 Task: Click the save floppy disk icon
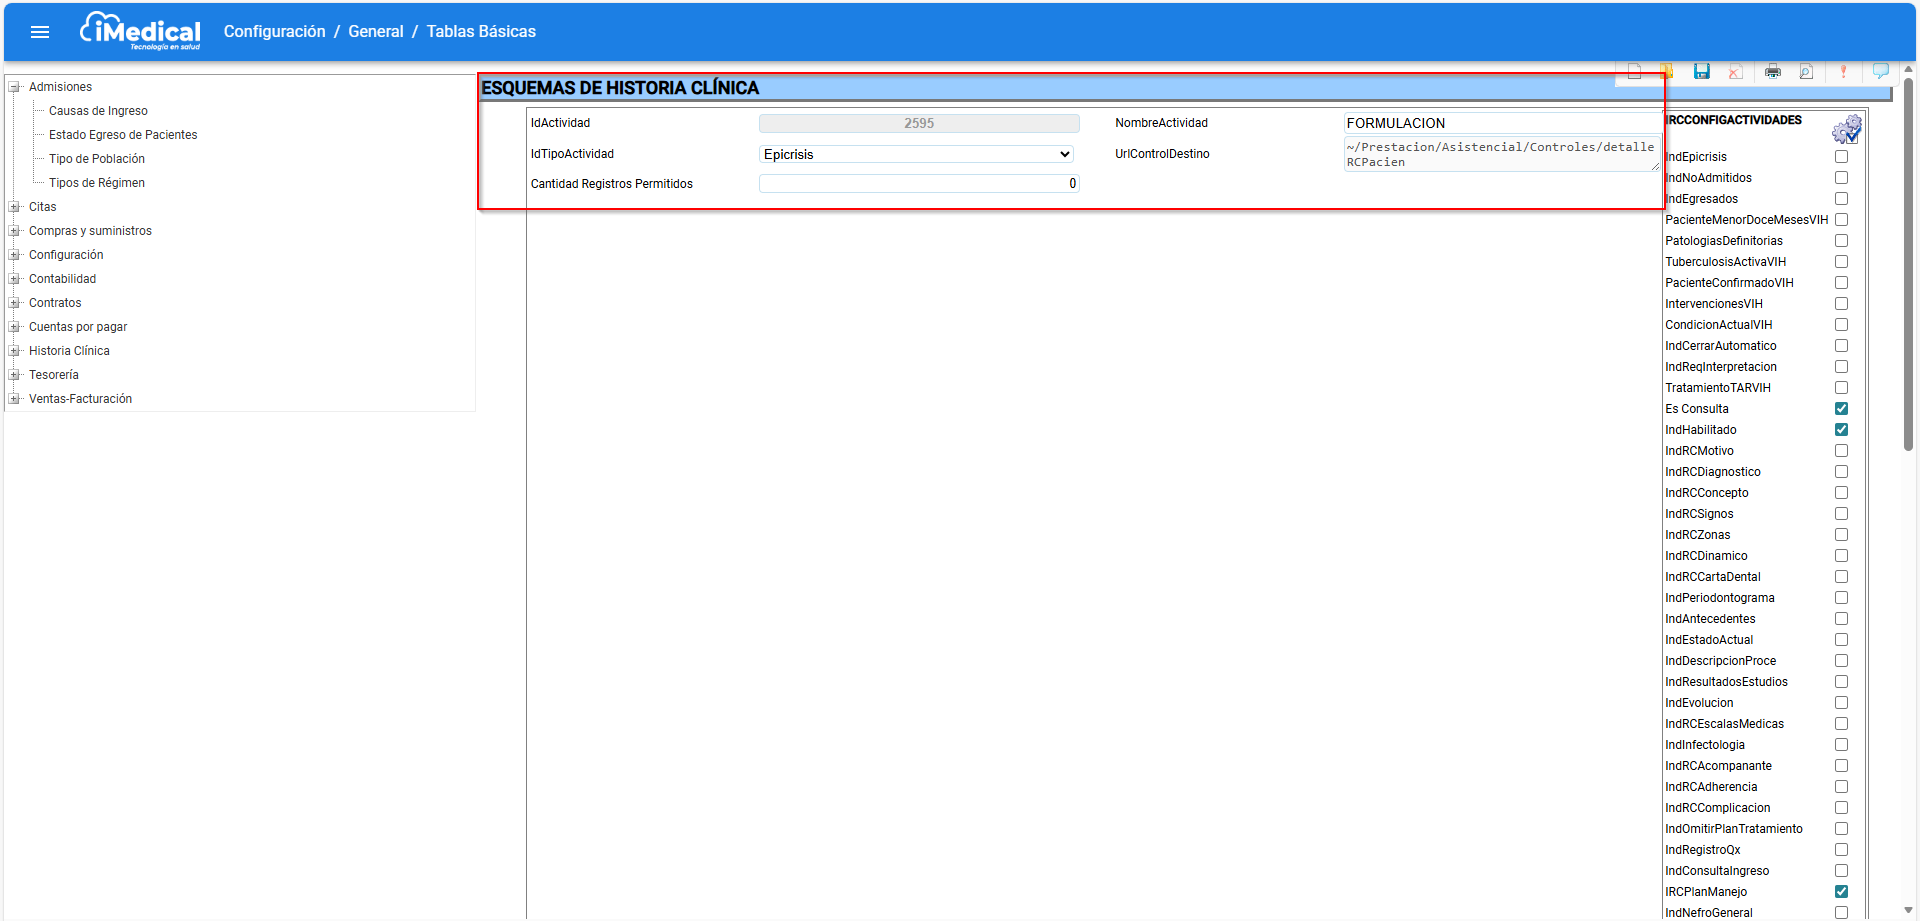click(x=1701, y=71)
